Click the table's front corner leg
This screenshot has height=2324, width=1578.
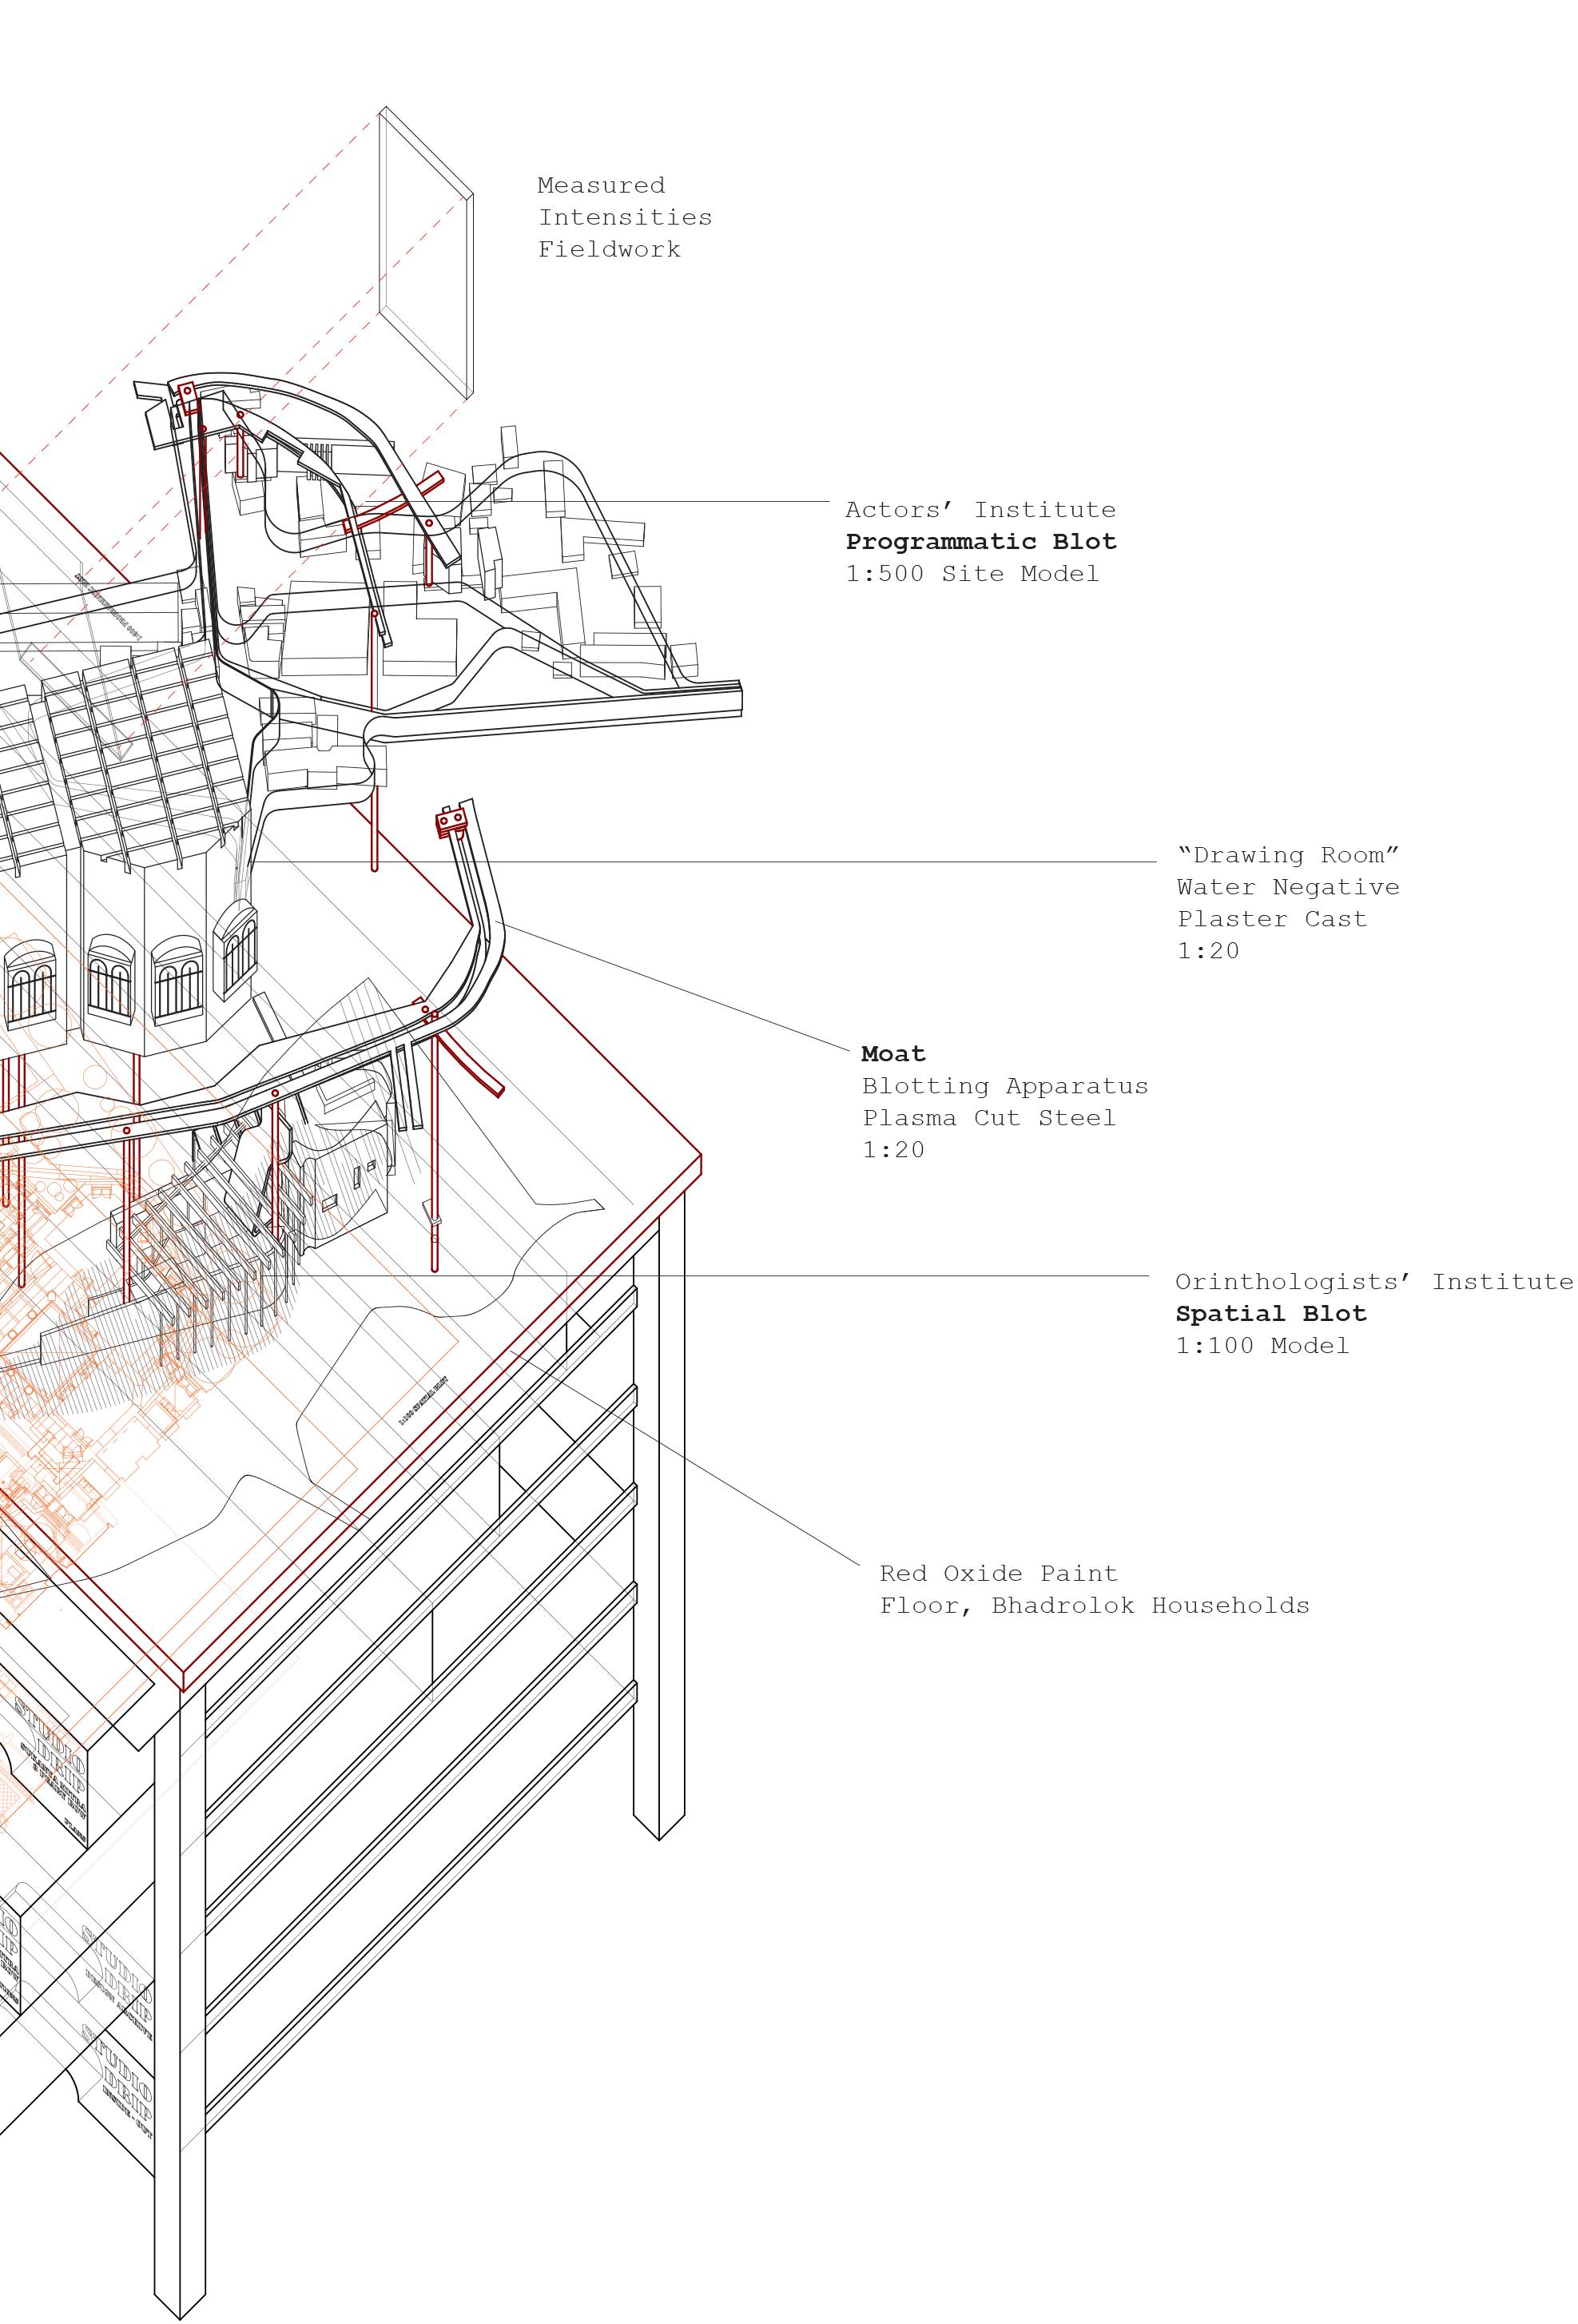coord(180,2000)
